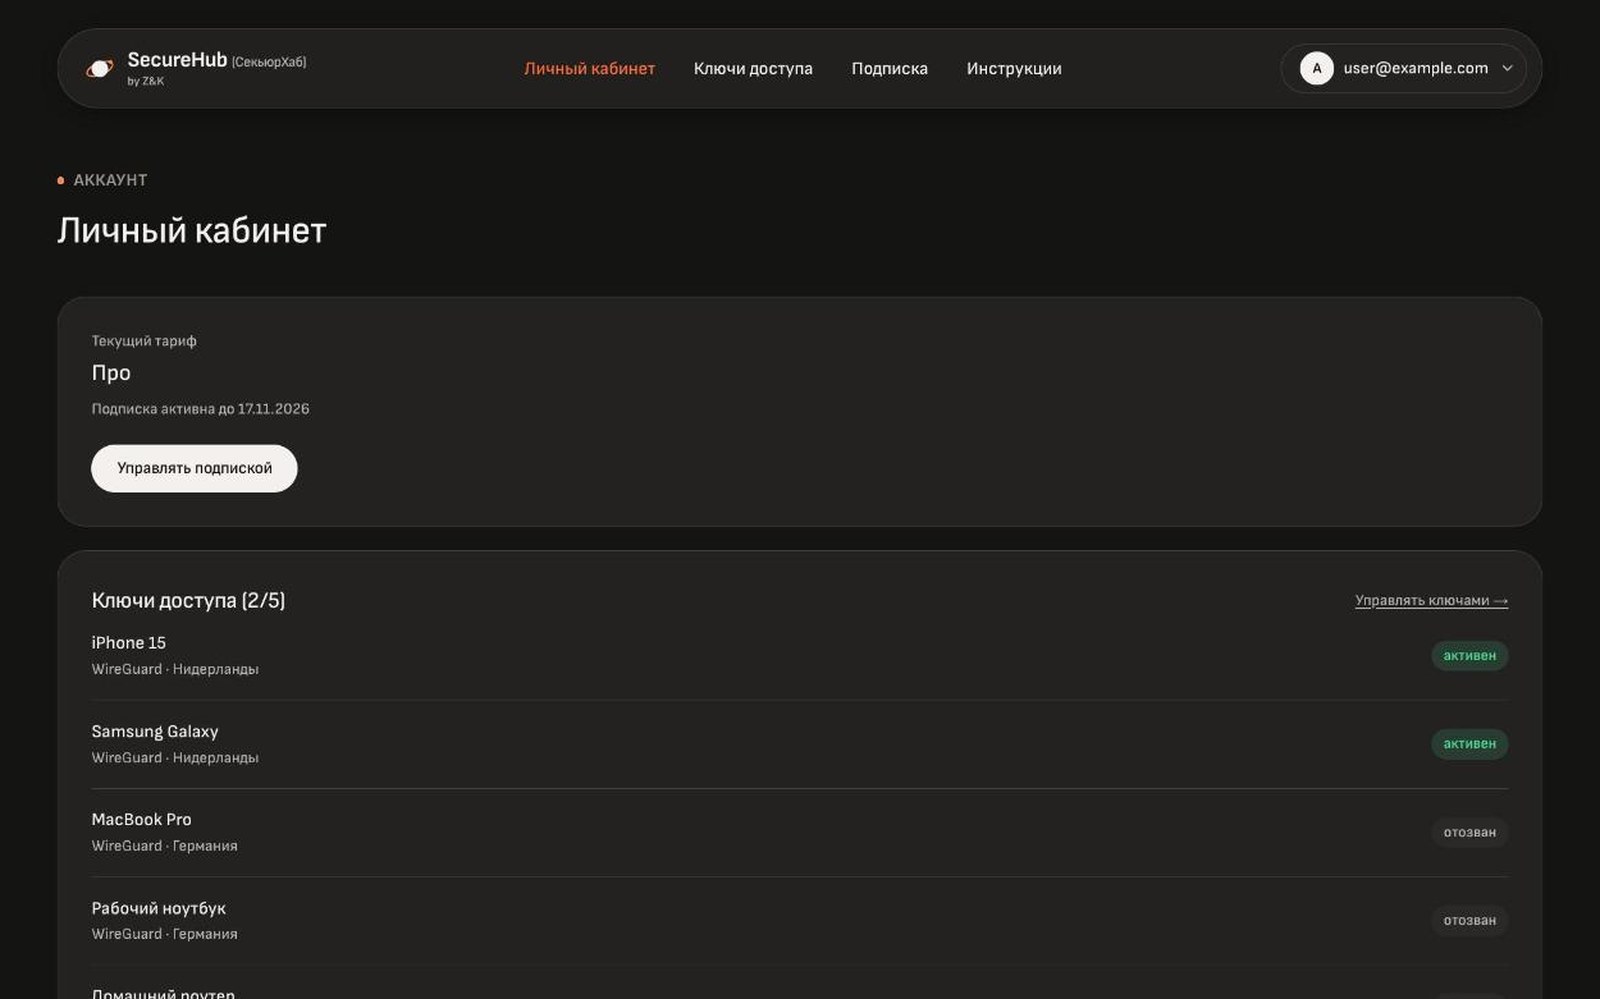Click WireGuard · Германия under MacBook Pro

164,846
